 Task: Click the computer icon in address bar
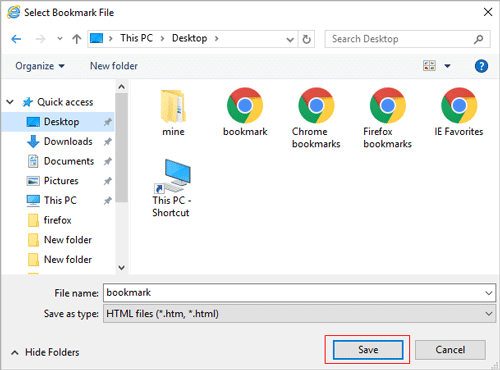coord(97,38)
